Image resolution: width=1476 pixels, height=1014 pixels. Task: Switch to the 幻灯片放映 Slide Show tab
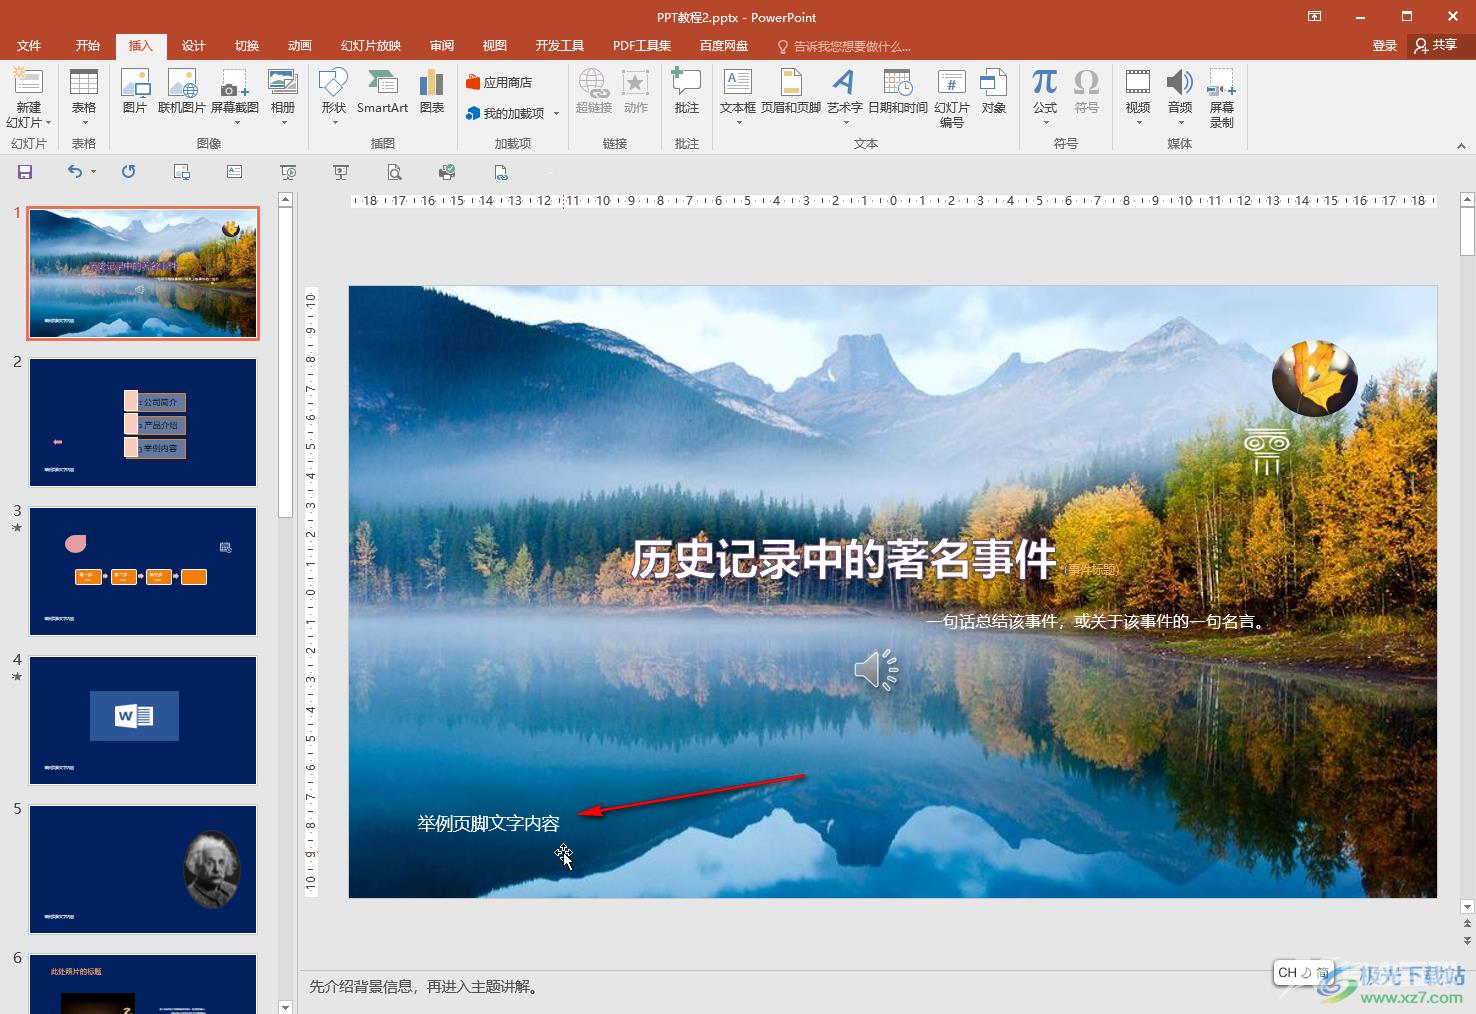371,46
